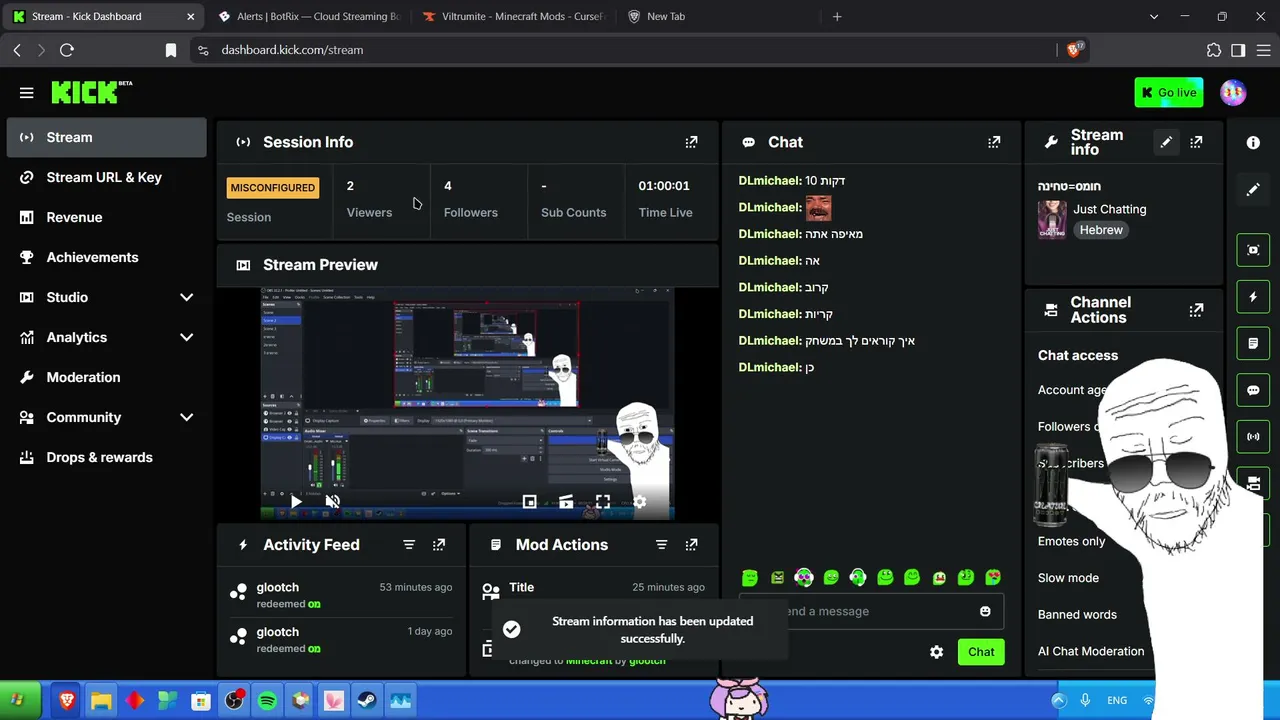
Task: Expand the Analytics sidebar section
Action: coord(186,337)
